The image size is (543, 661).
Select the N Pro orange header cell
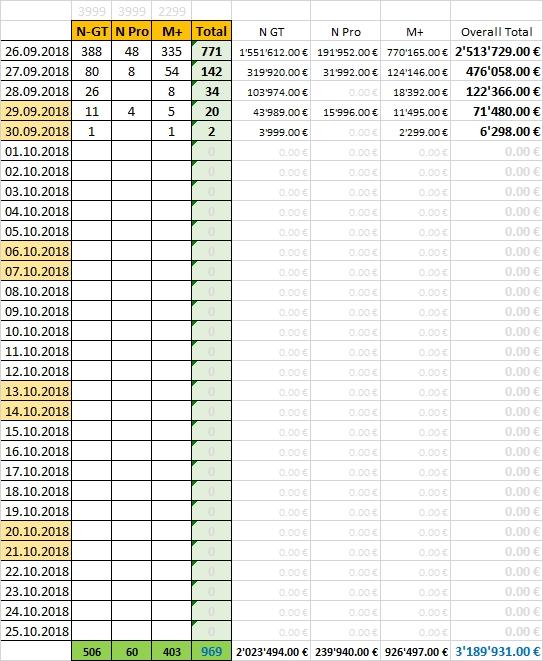[132, 31]
